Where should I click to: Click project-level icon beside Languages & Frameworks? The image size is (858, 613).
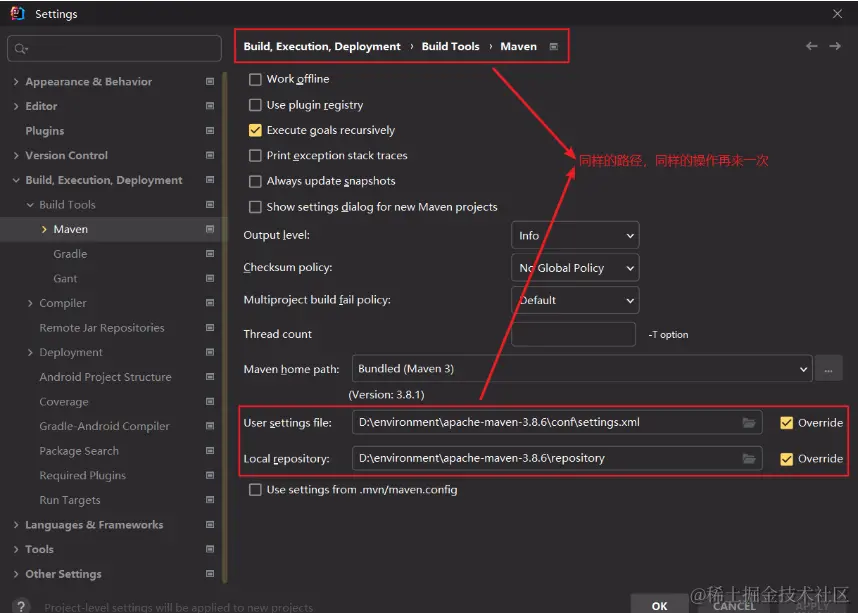210,525
